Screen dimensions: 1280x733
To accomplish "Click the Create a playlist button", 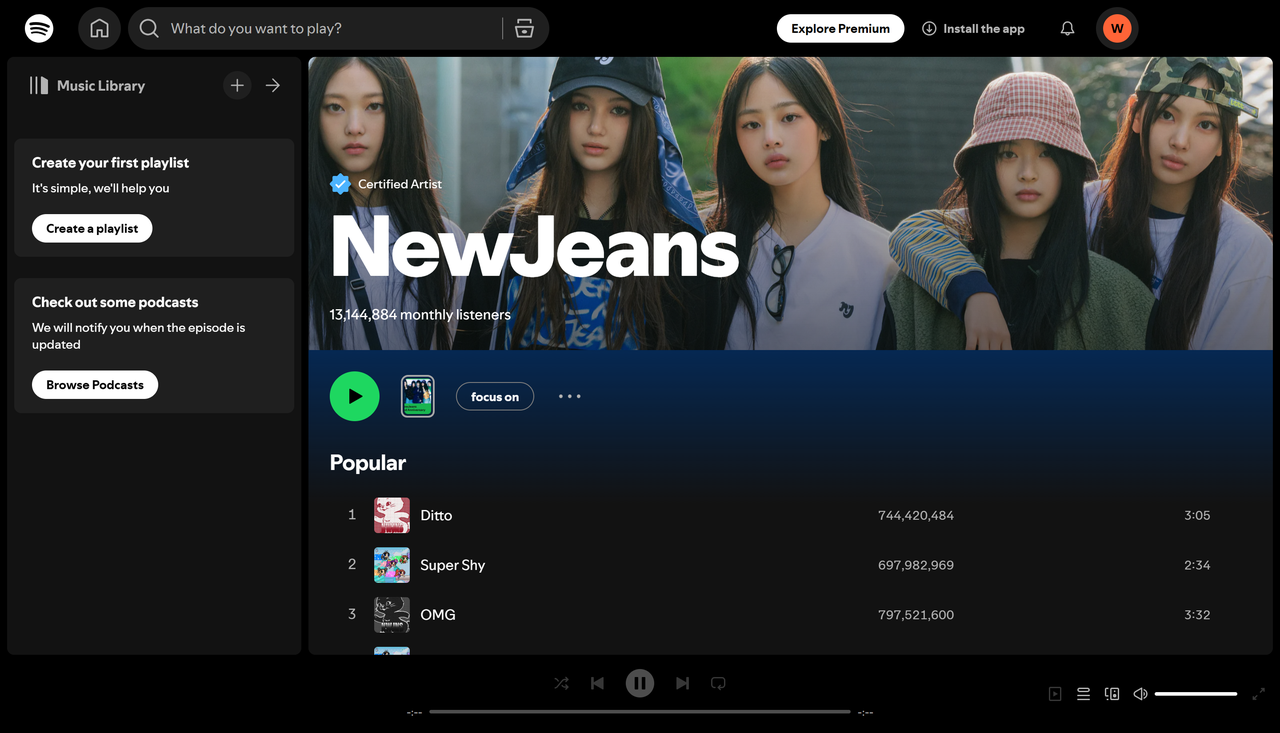I will coord(92,228).
